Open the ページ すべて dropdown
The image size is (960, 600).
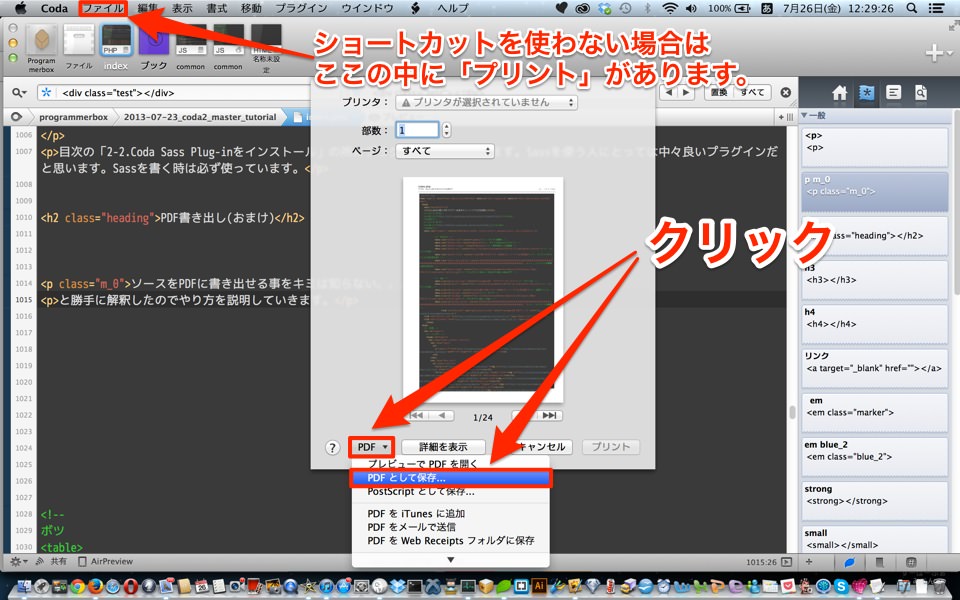[x=444, y=151]
